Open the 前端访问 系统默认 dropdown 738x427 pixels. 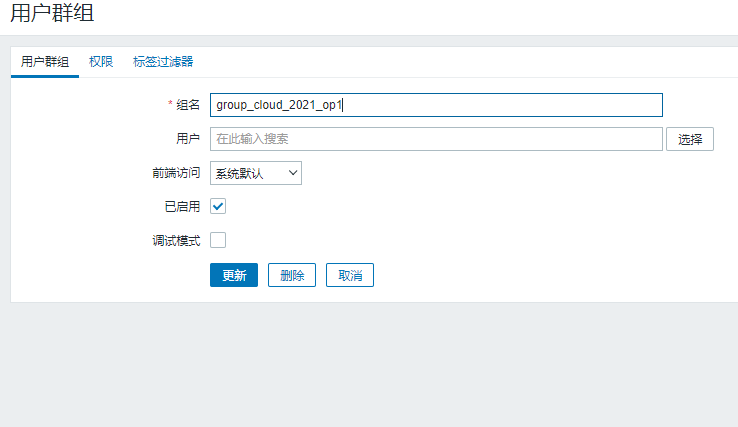coord(255,173)
